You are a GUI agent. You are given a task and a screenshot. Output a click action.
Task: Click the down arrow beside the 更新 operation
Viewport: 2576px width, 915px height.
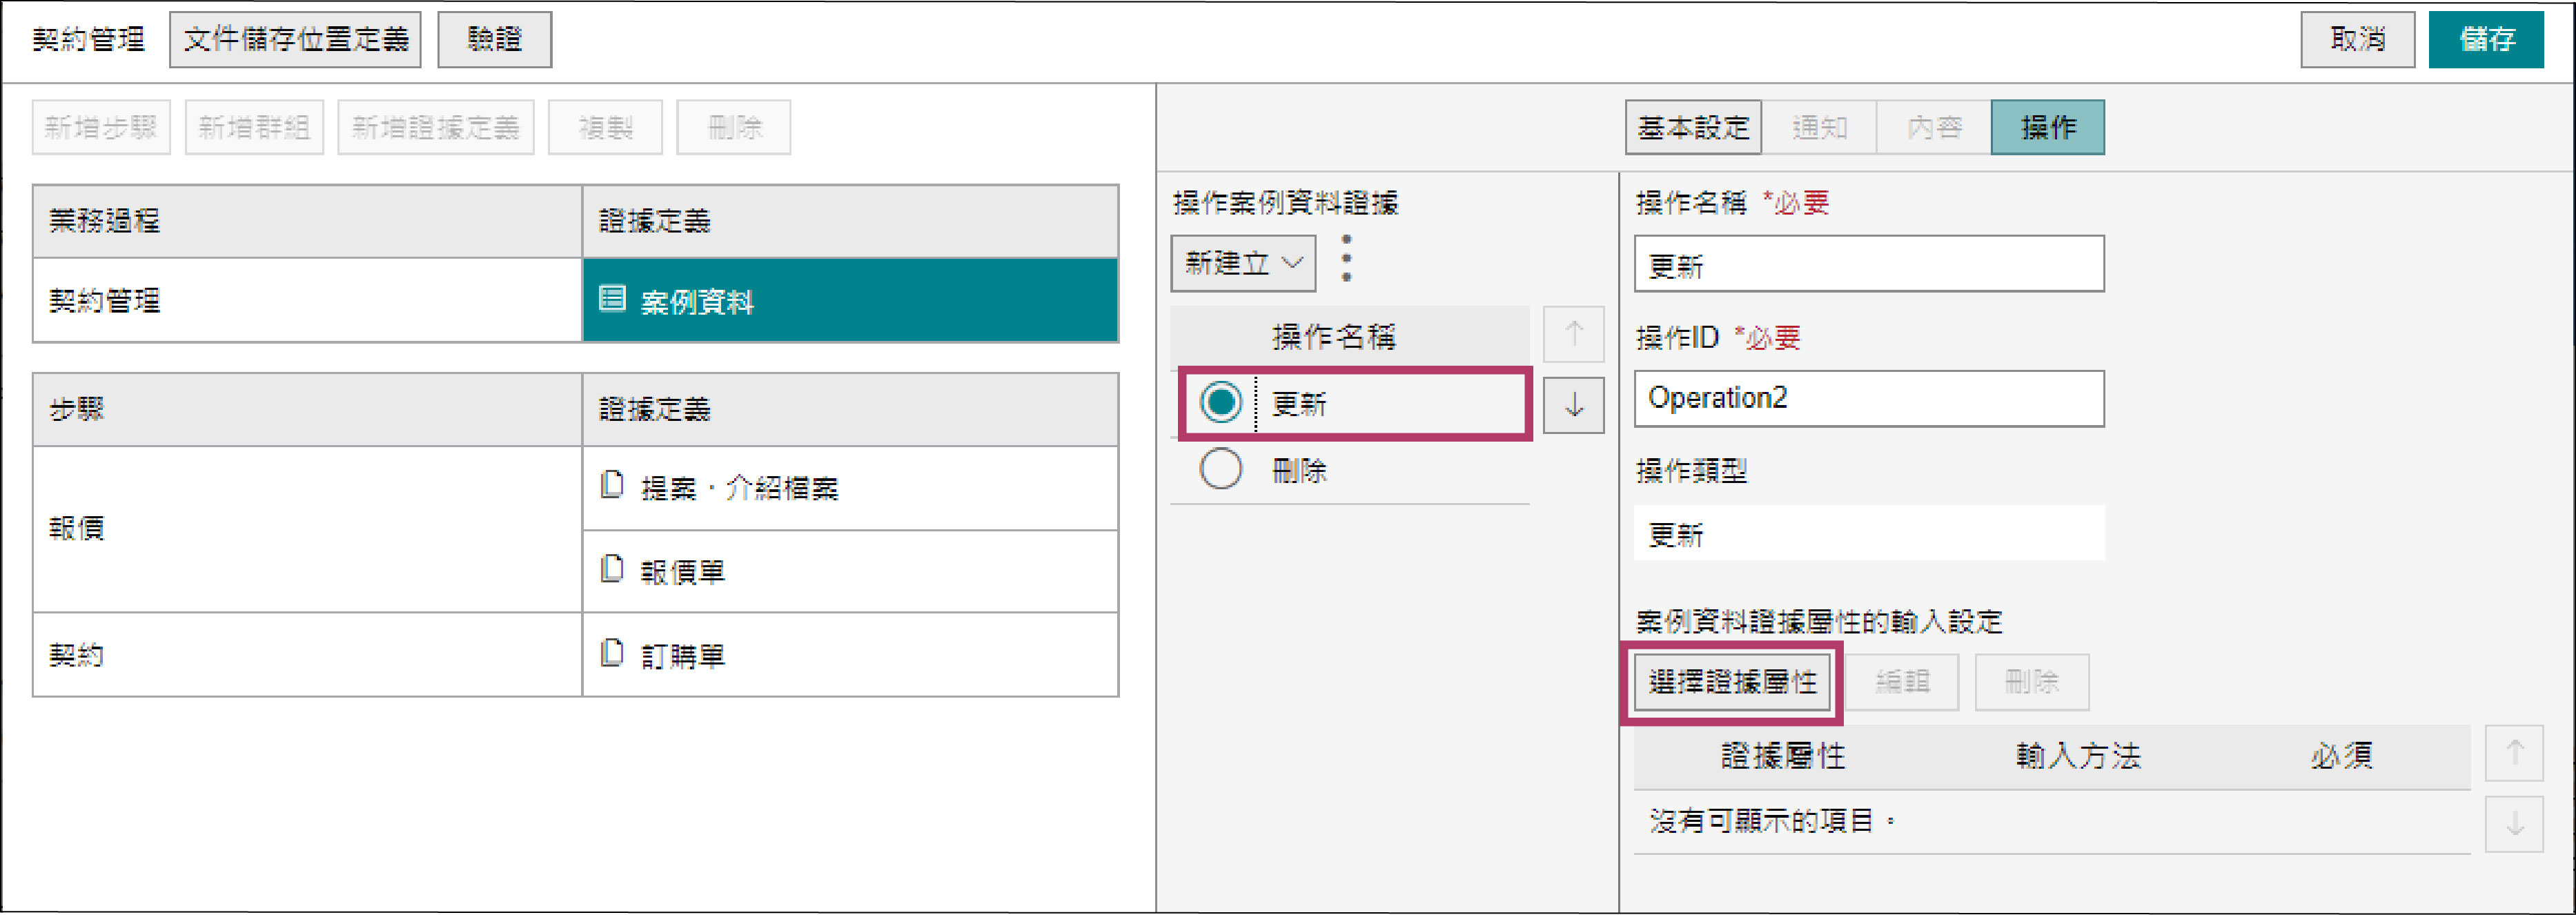click(1573, 405)
